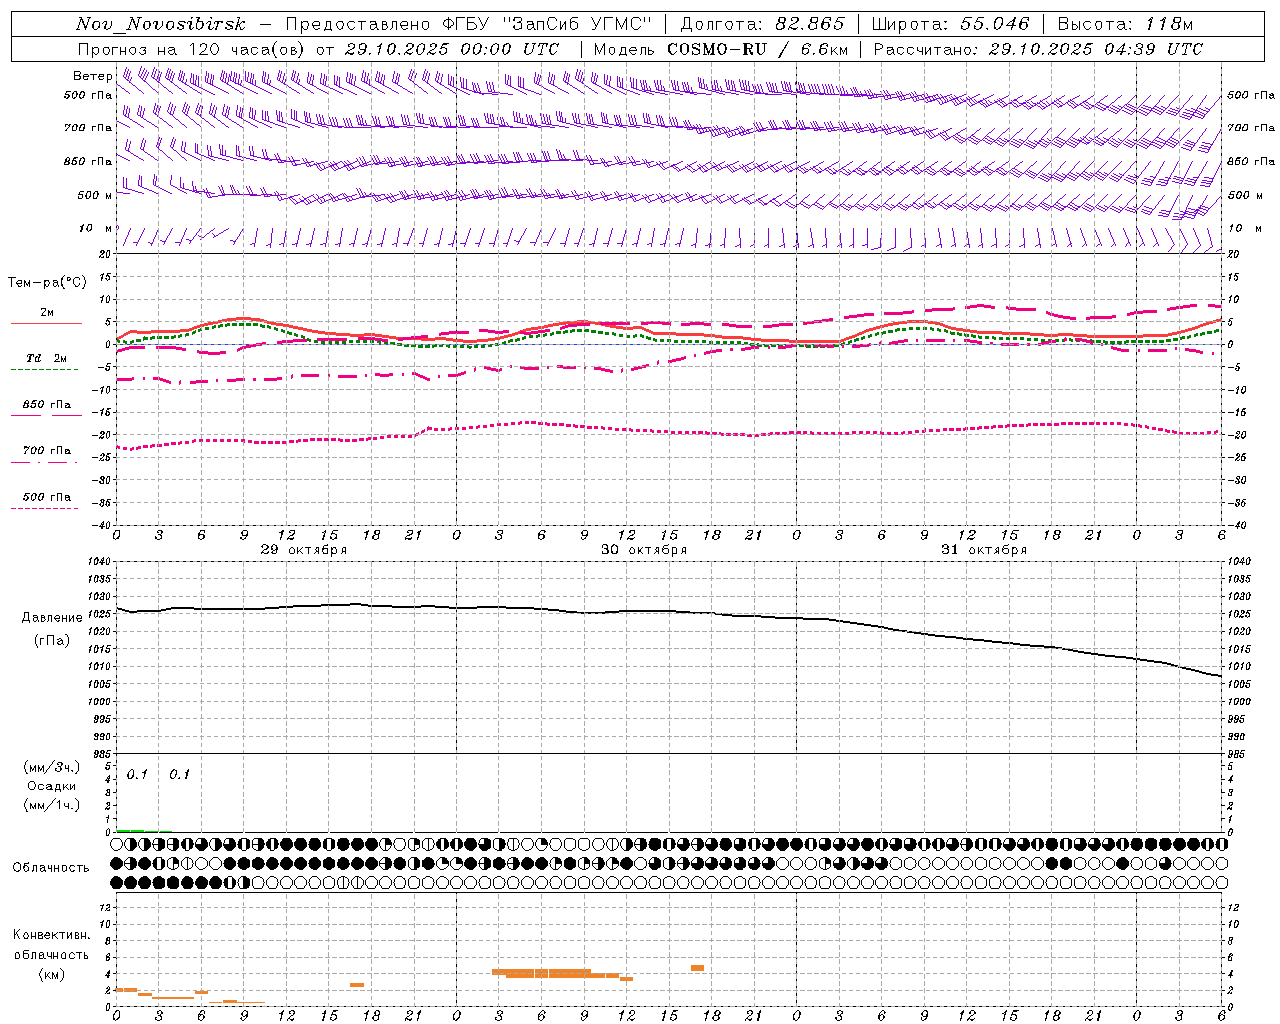Click the first 0.1 precipitation value

pos(137,774)
